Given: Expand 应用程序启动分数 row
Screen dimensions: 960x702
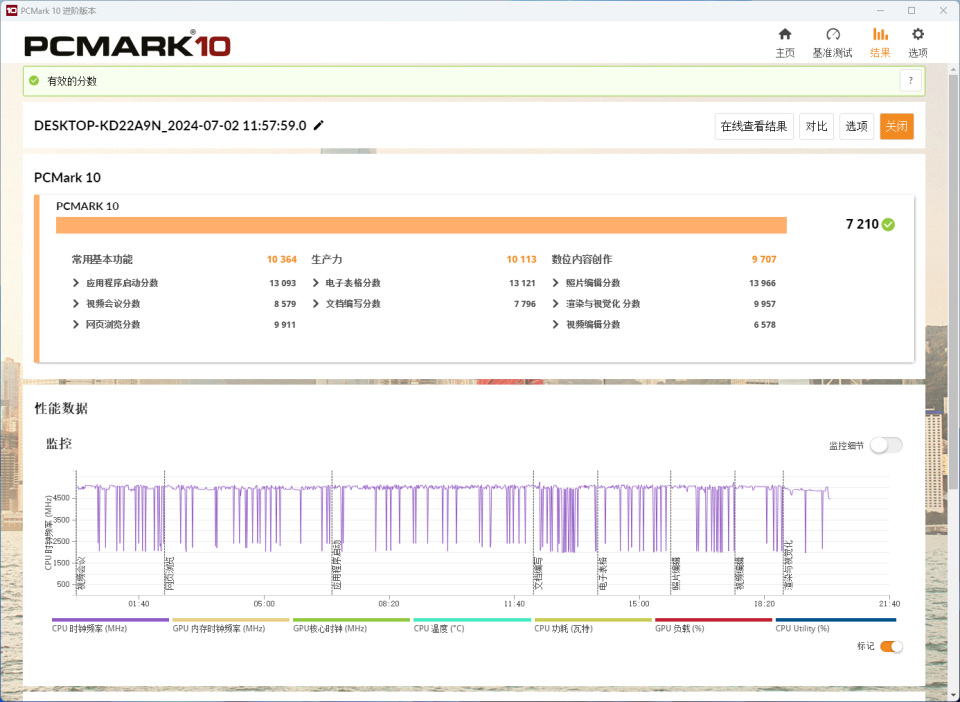Looking at the screenshot, I should click(76, 283).
